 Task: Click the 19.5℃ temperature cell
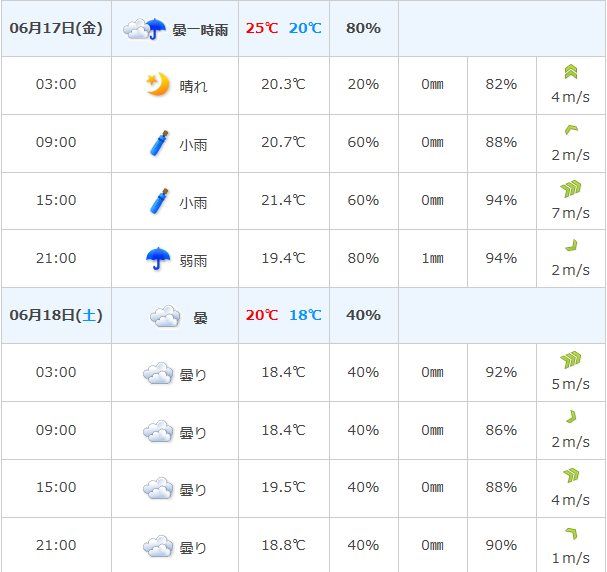284,487
